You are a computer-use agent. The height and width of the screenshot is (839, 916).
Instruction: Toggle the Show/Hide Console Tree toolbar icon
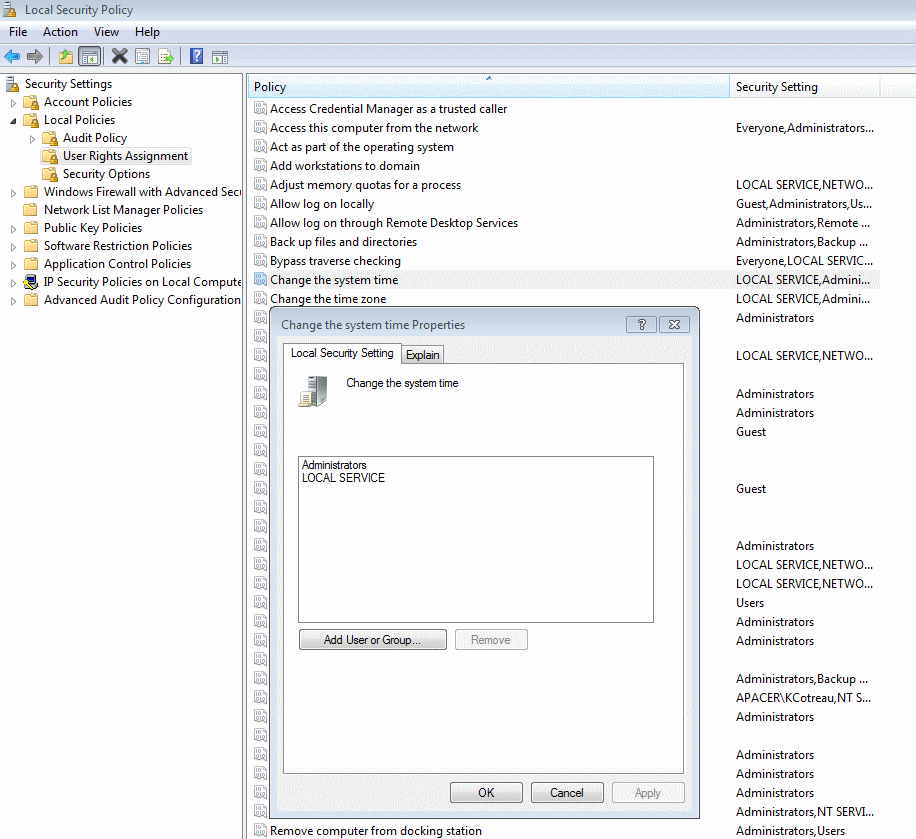(89, 56)
